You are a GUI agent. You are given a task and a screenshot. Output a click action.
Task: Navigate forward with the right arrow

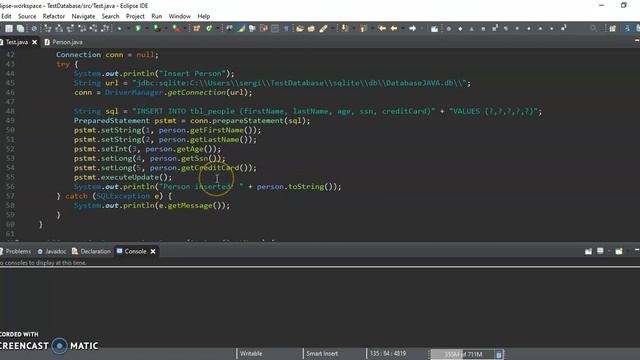pos(412,29)
